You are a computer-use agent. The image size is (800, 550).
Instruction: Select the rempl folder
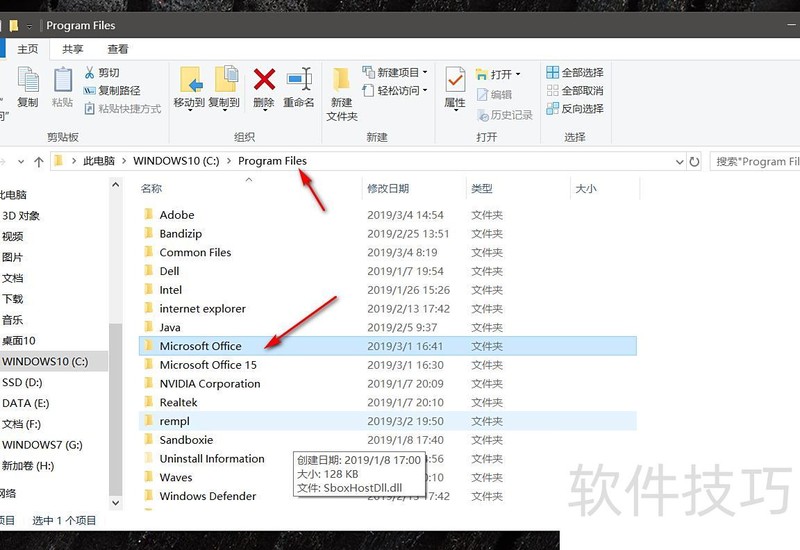point(388,421)
